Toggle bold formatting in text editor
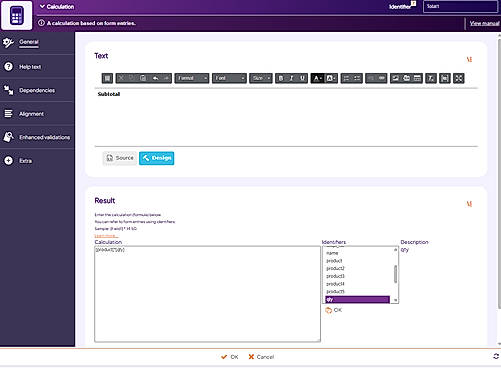The width and height of the screenshot is (501, 368). 281,78
